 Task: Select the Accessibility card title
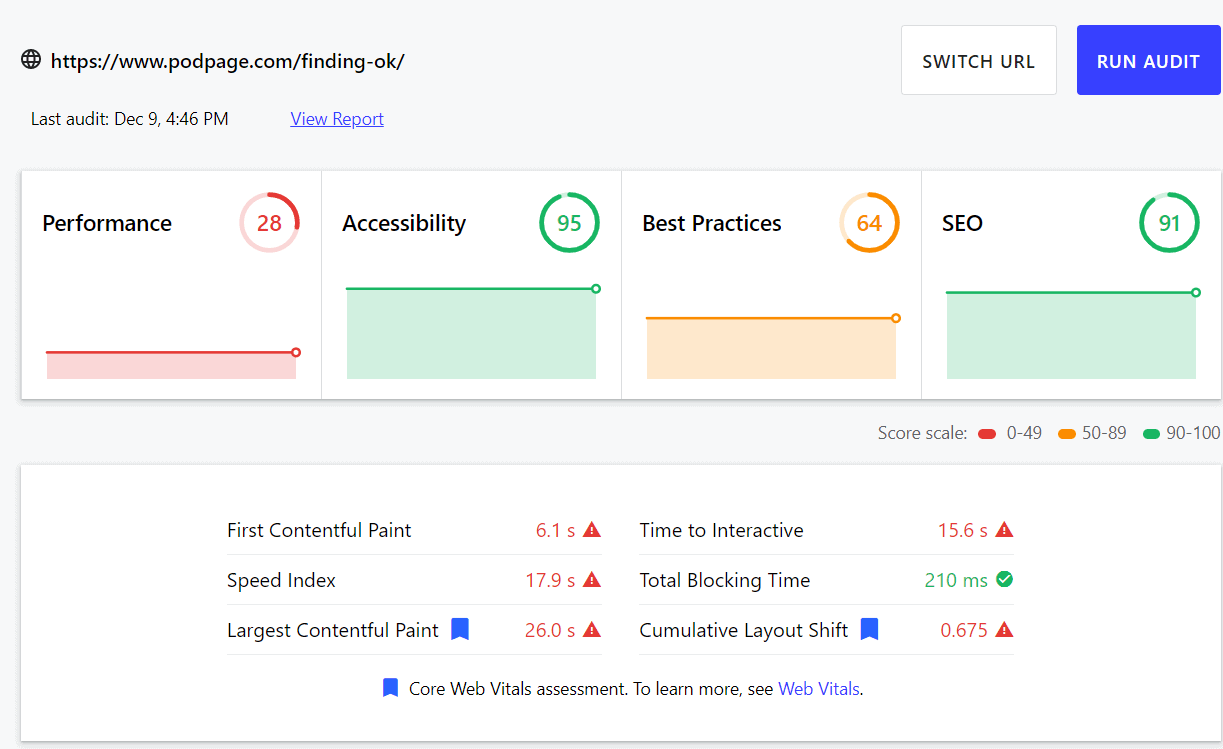(404, 223)
